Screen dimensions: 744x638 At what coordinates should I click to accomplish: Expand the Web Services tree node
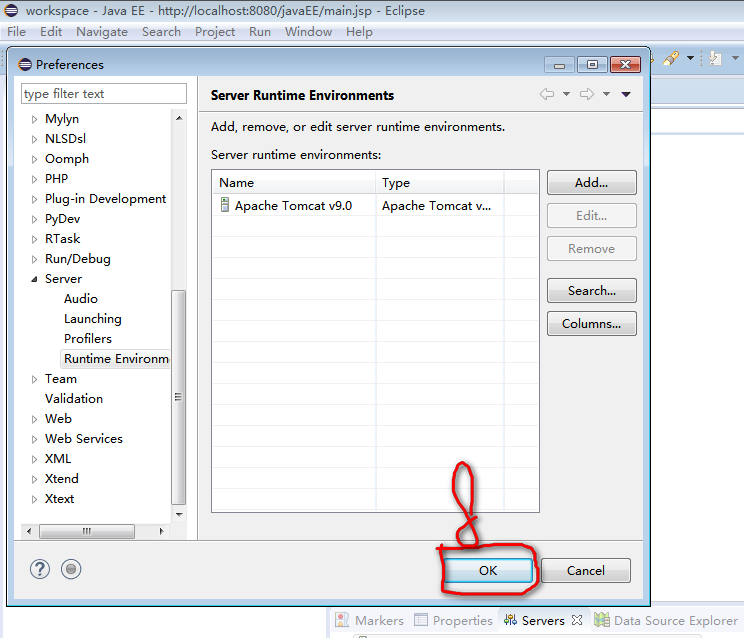[34, 439]
